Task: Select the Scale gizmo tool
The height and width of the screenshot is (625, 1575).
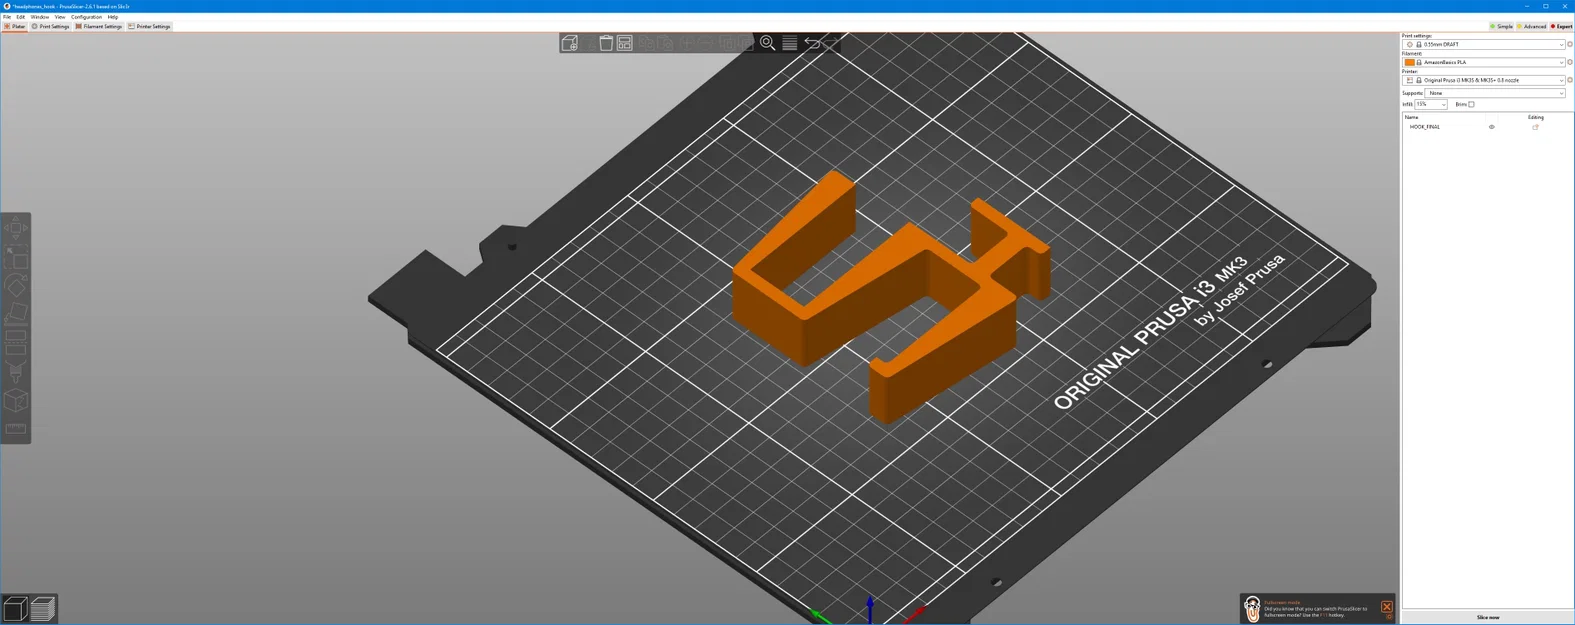Action: (x=16, y=257)
